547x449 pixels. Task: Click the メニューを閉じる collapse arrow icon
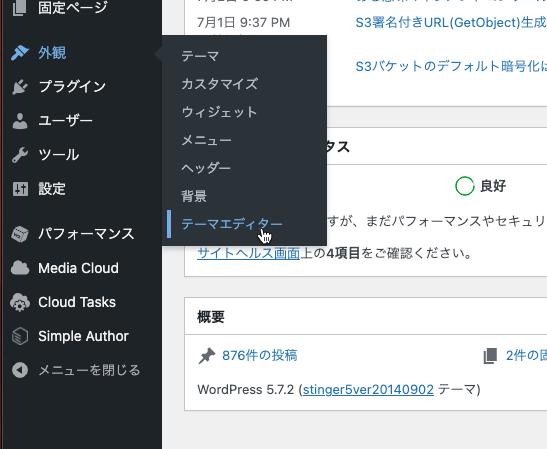pos(20,370)
